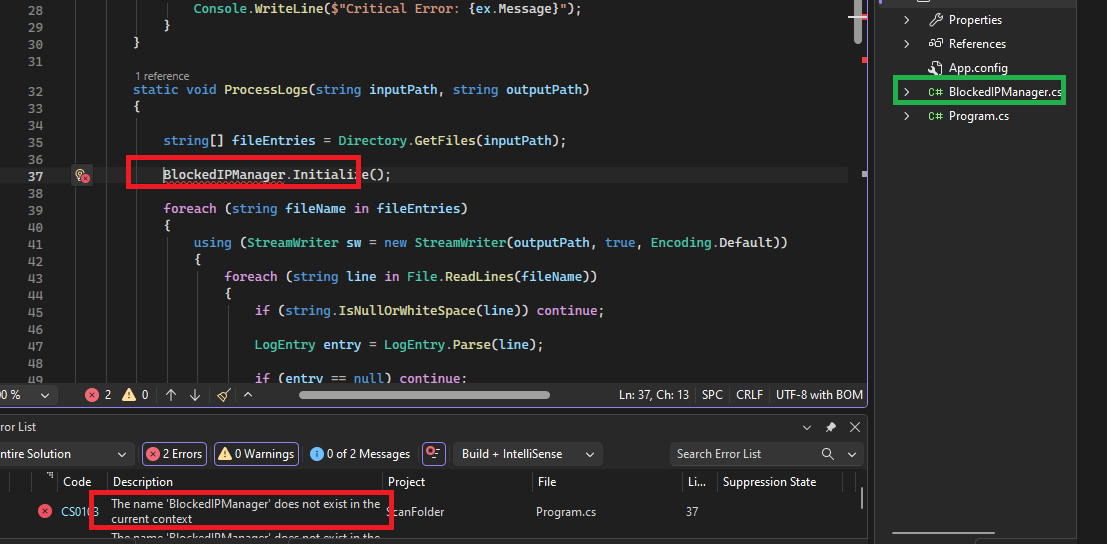Go to the previous issue with the up arrow
The width and height of the screenshot is (1107, 544).
170,395
